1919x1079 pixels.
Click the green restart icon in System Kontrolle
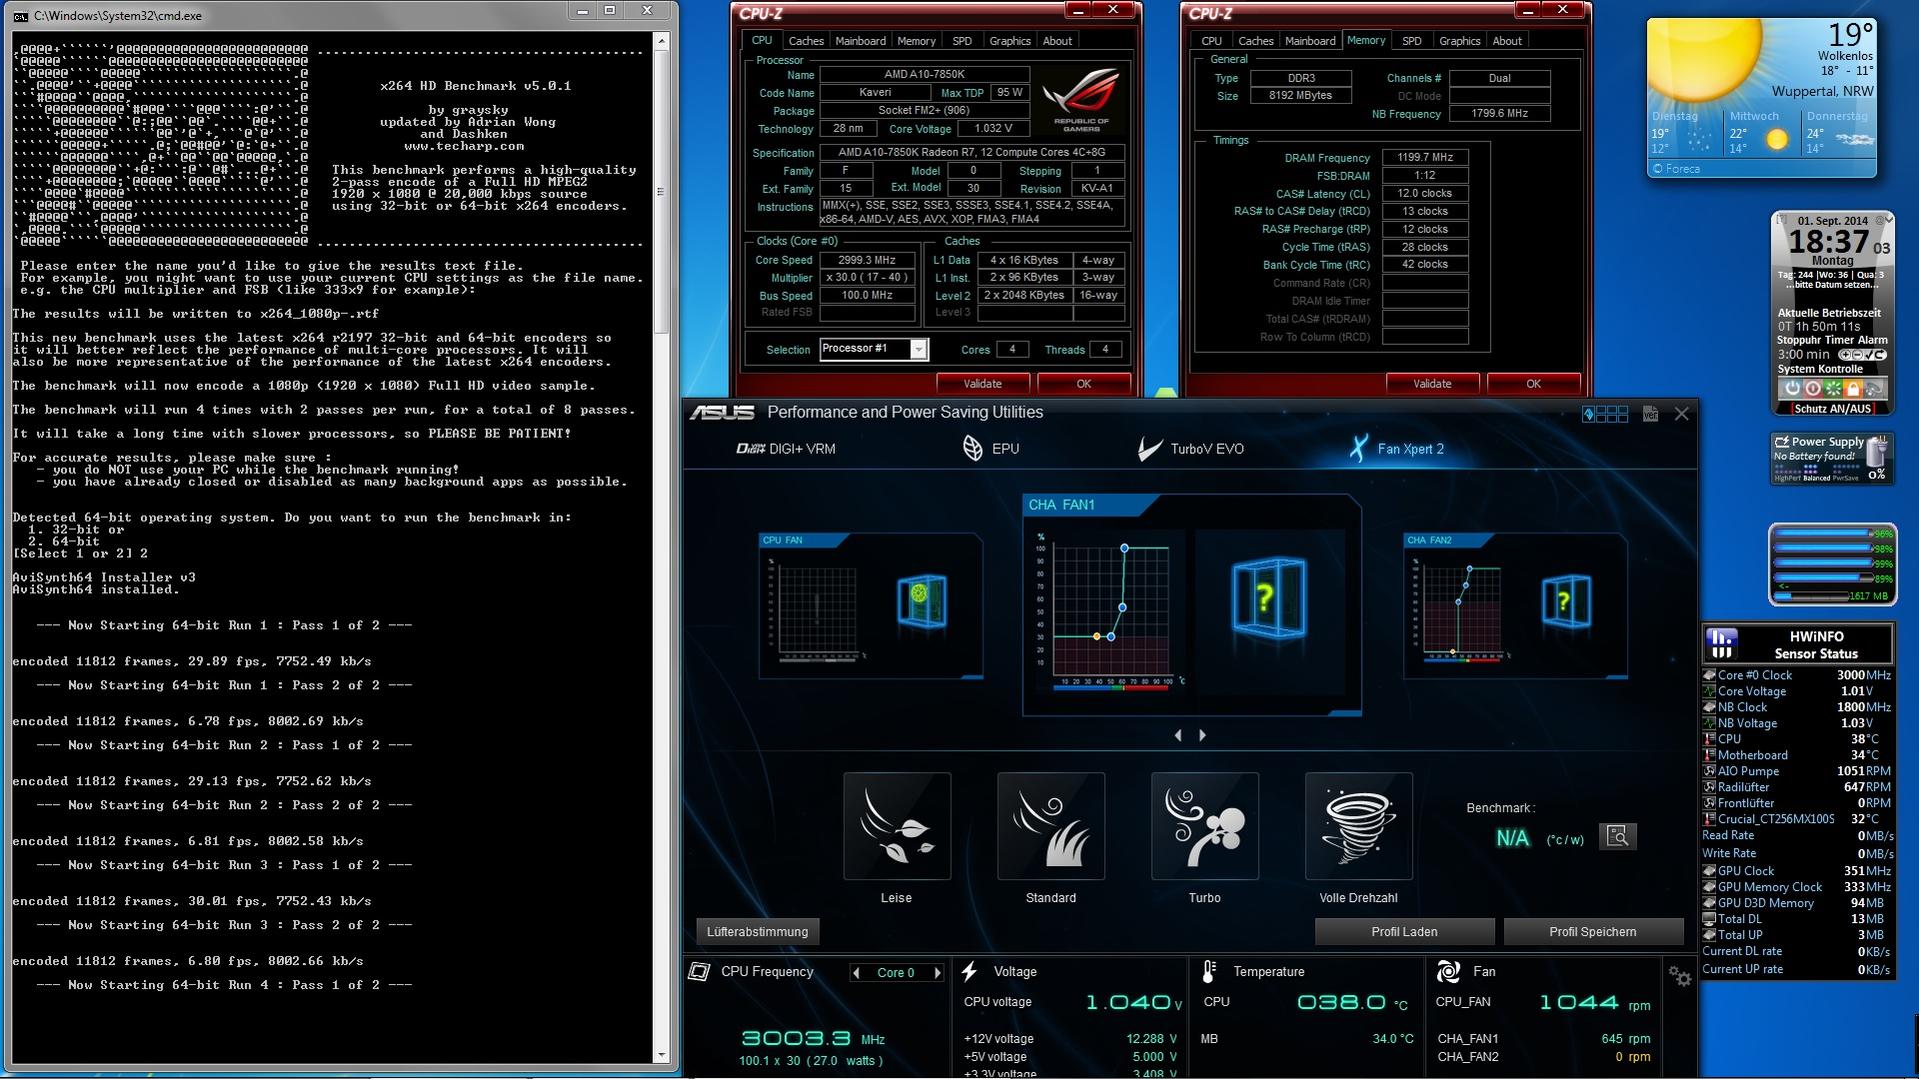click(1832, 388)
